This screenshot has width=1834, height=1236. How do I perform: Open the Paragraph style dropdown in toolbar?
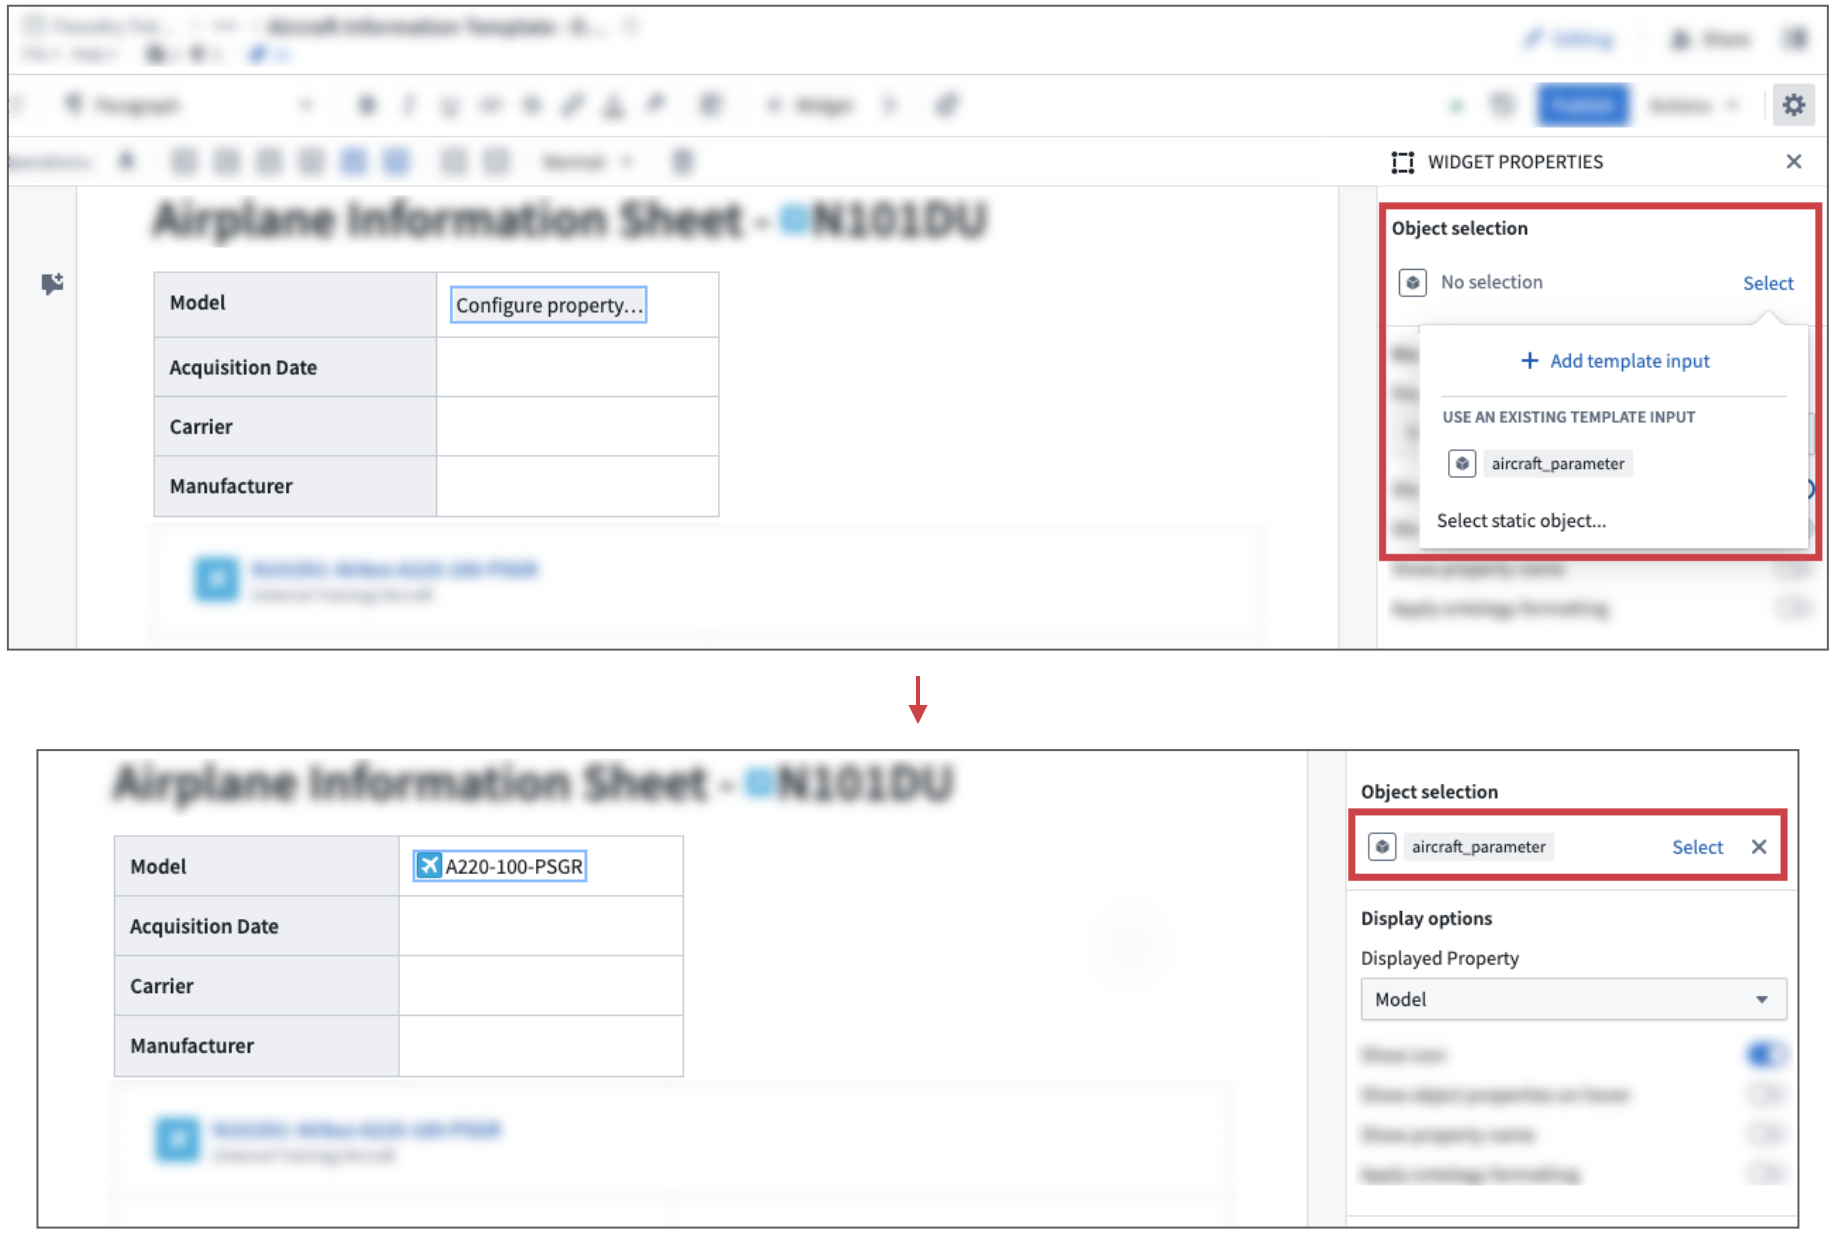point(188,105)
